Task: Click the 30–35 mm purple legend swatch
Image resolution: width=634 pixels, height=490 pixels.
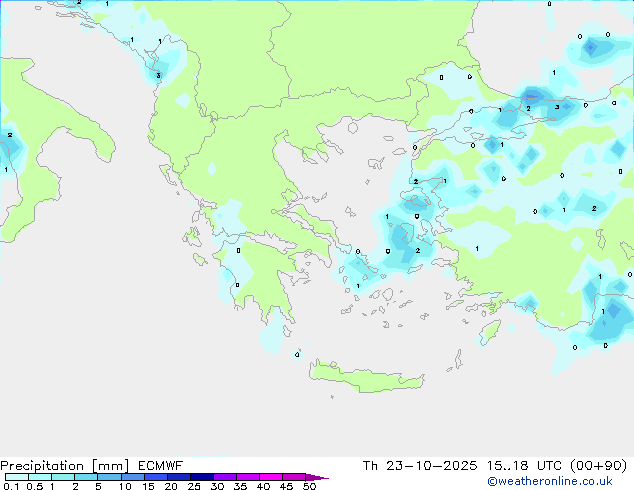Action: point(225,477)
